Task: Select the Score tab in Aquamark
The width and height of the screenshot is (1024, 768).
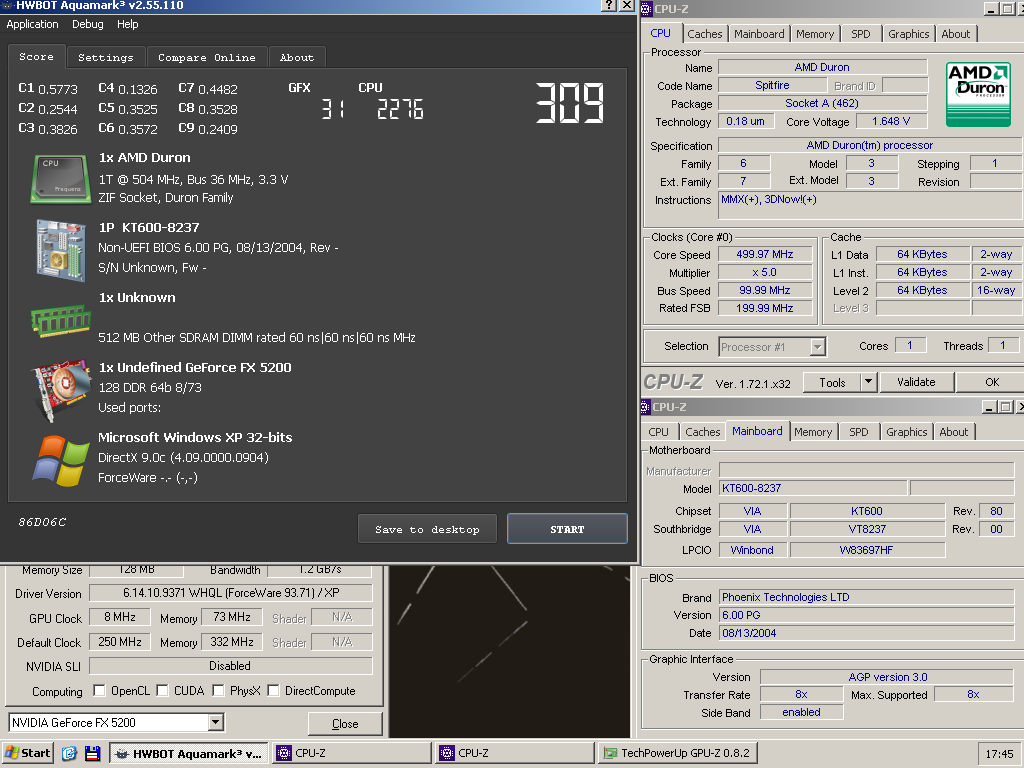Action: (x=37, y=57)
